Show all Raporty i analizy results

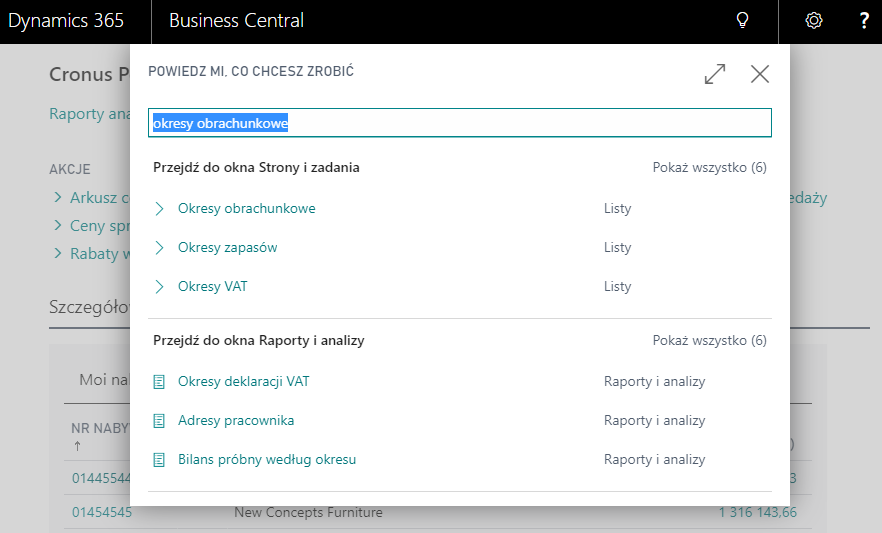pyautogui.click(x=709, y=341)
